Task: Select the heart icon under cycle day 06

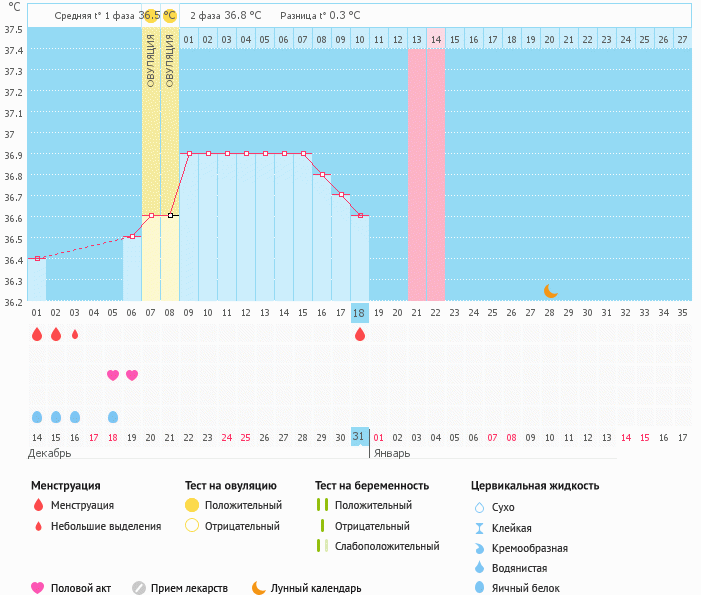Action: click(132, 375)
